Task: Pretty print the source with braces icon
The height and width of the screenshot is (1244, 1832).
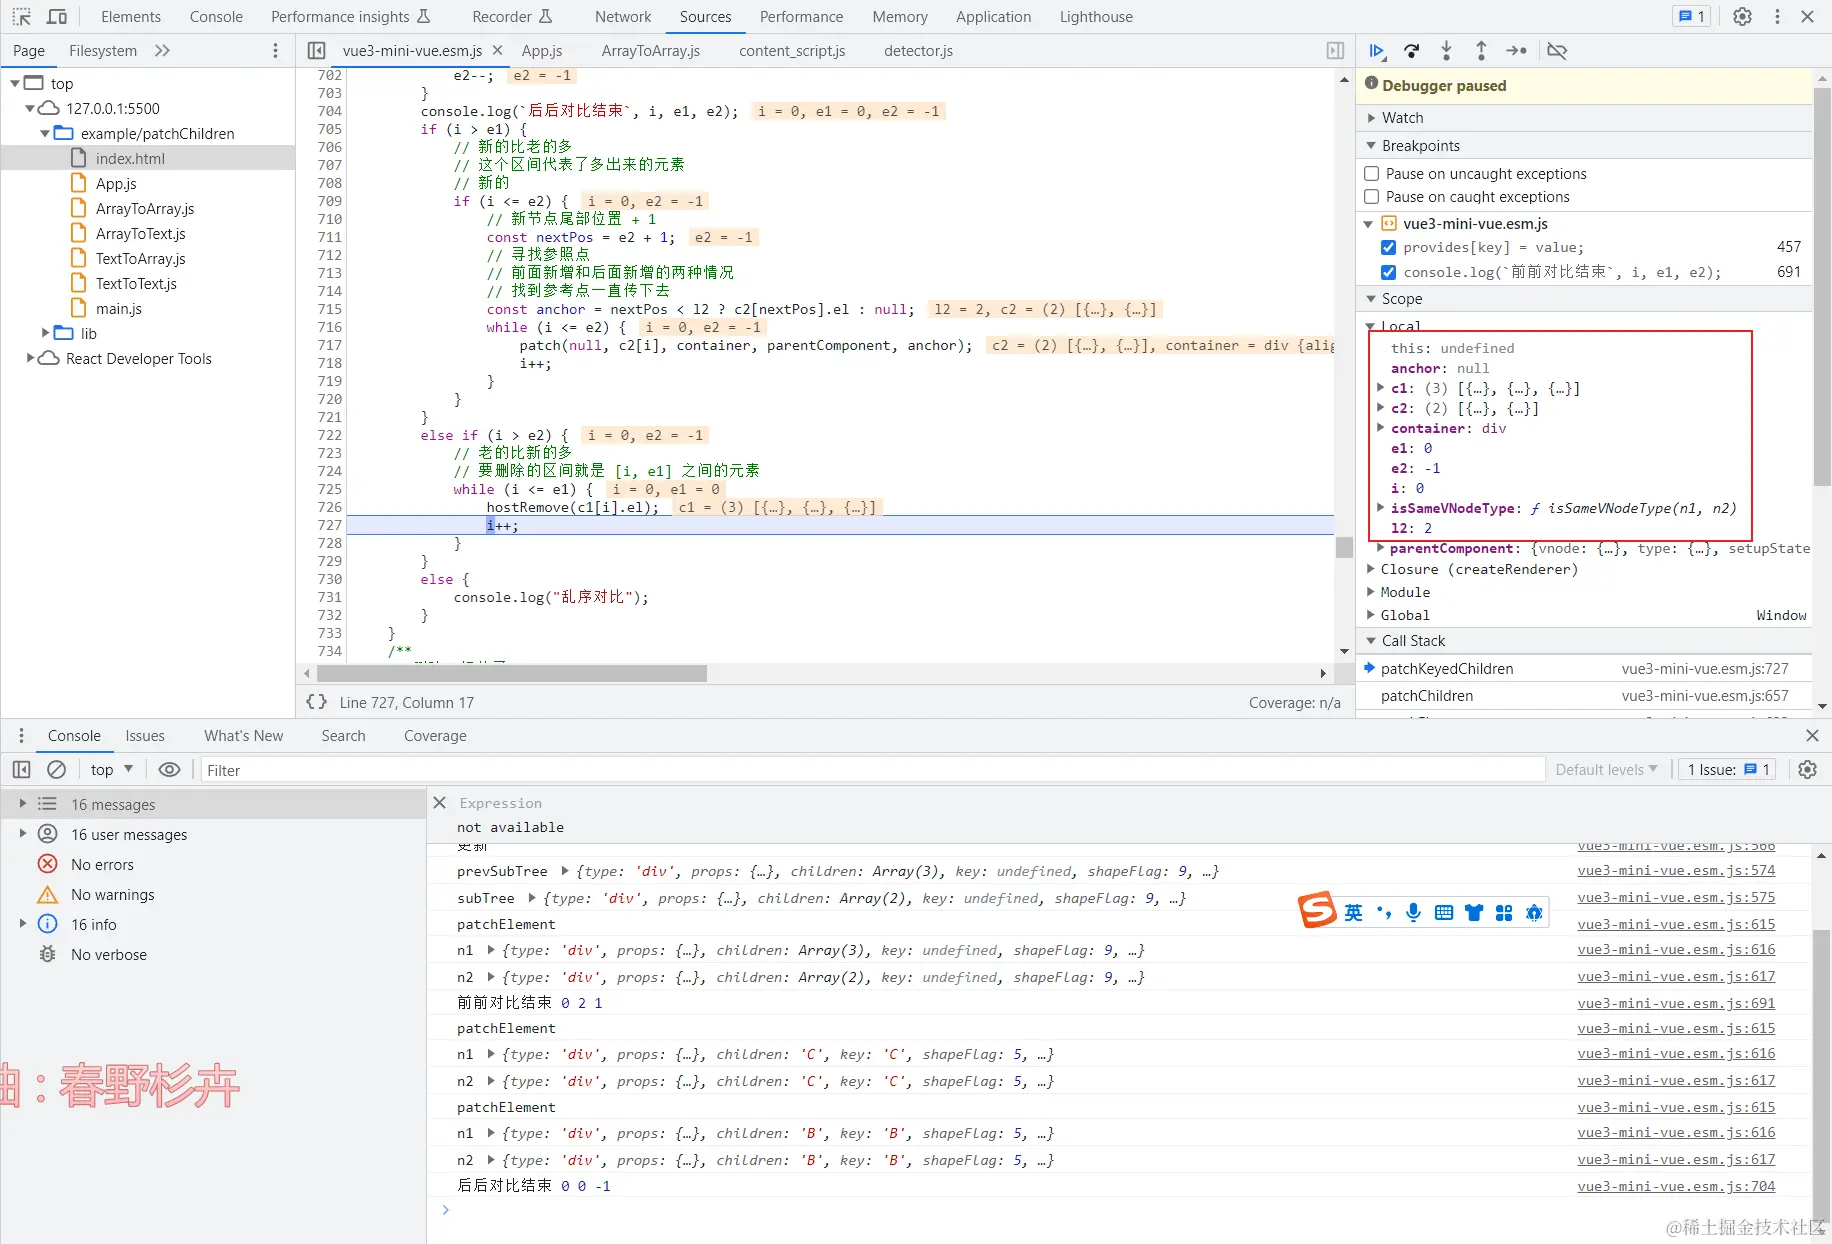Action: (316, 702)
